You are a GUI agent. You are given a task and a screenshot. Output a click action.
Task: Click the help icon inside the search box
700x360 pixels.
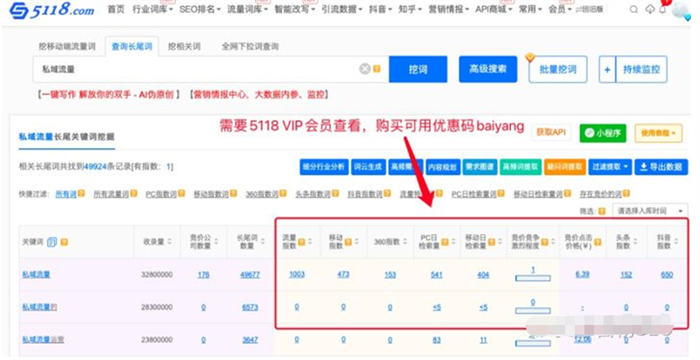pyautogui.click(x=377, y=69)
